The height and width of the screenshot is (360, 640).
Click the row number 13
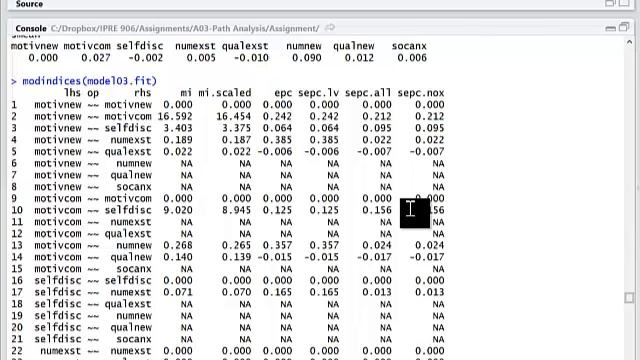click(x=17, y=245)
